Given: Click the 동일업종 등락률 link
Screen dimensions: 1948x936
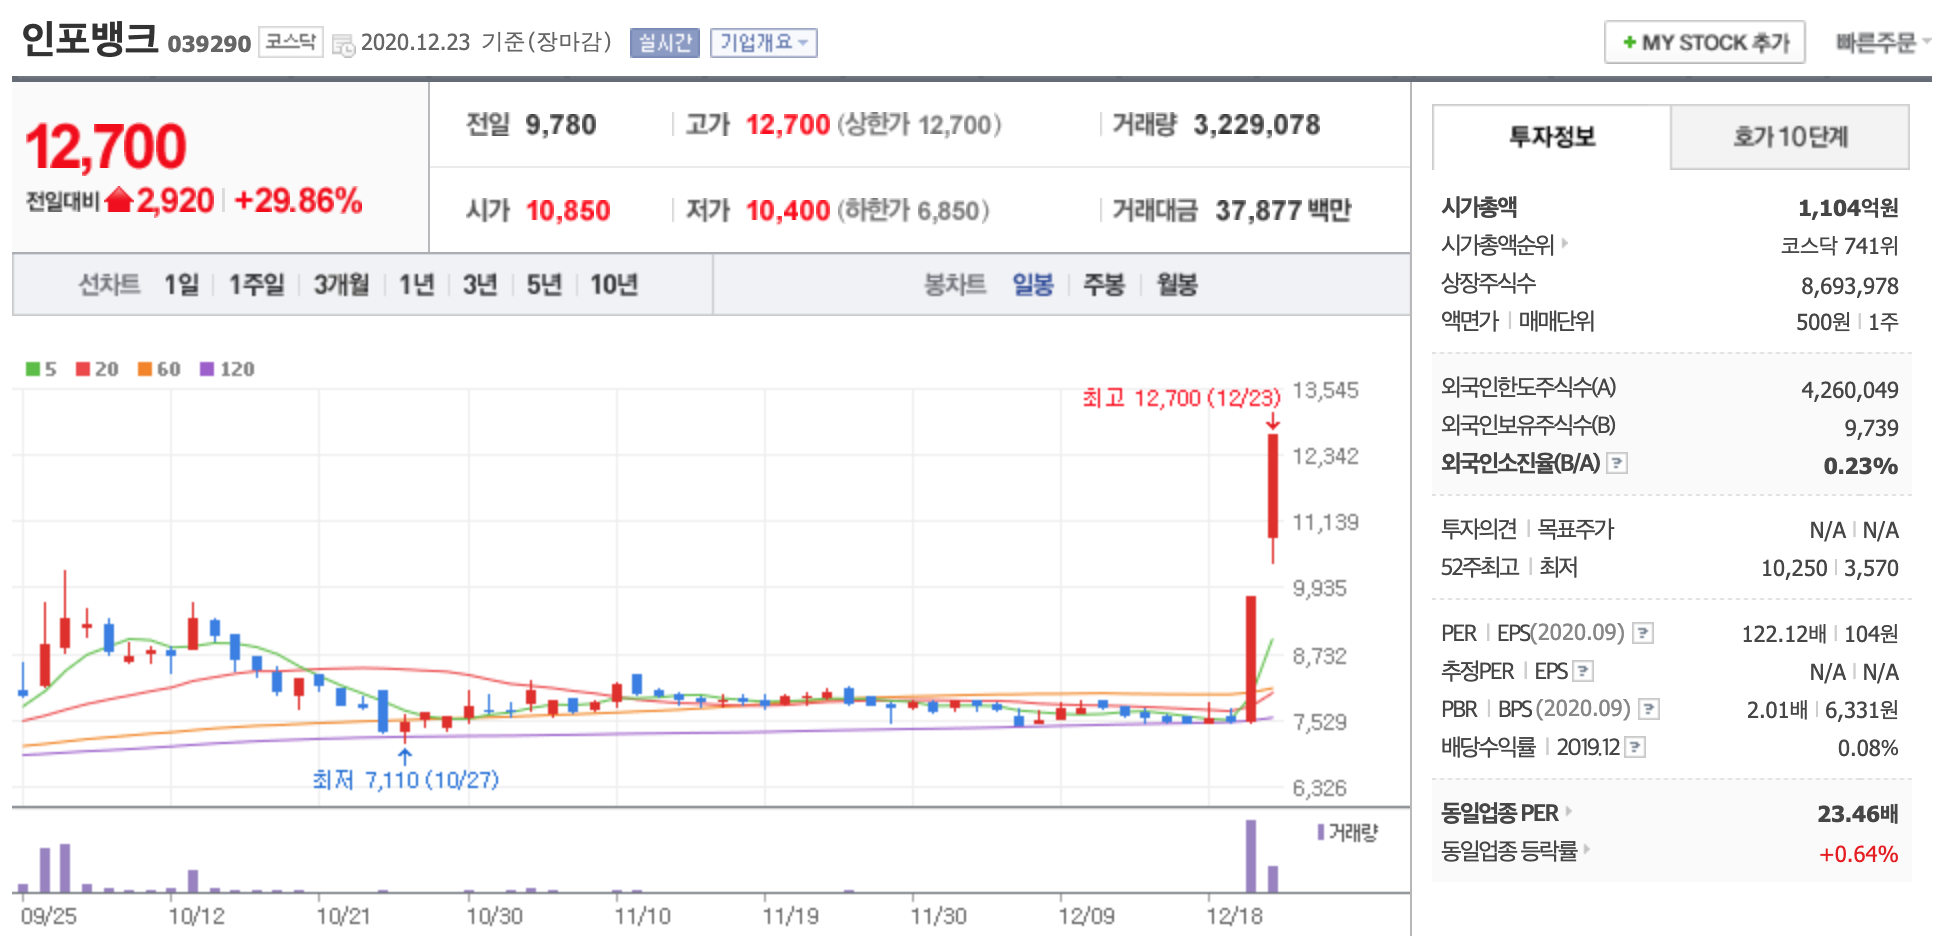Looking at the screenshot, I should (1509, 851).
